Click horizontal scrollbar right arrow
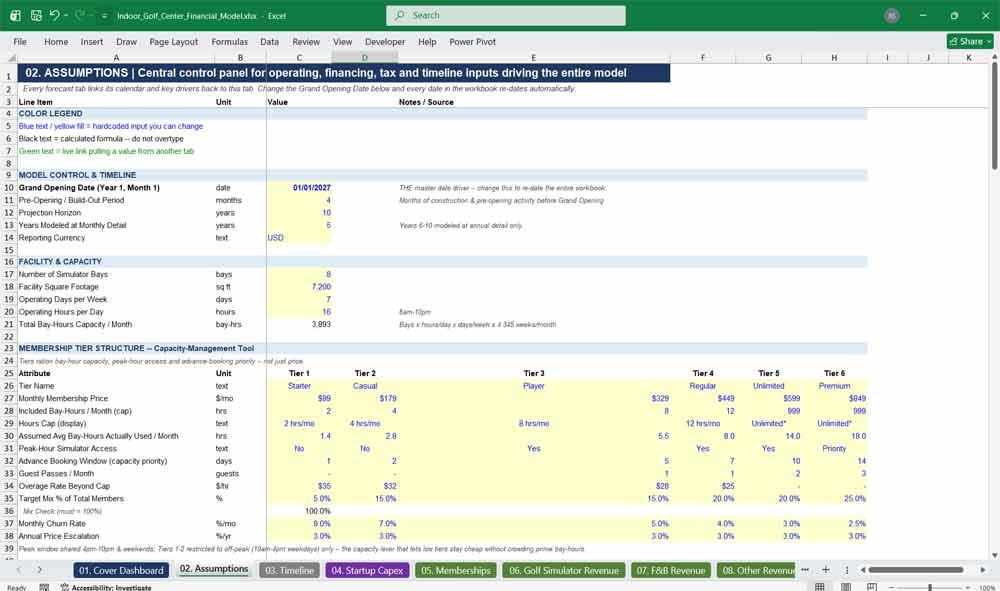 [x=983, y=570]
